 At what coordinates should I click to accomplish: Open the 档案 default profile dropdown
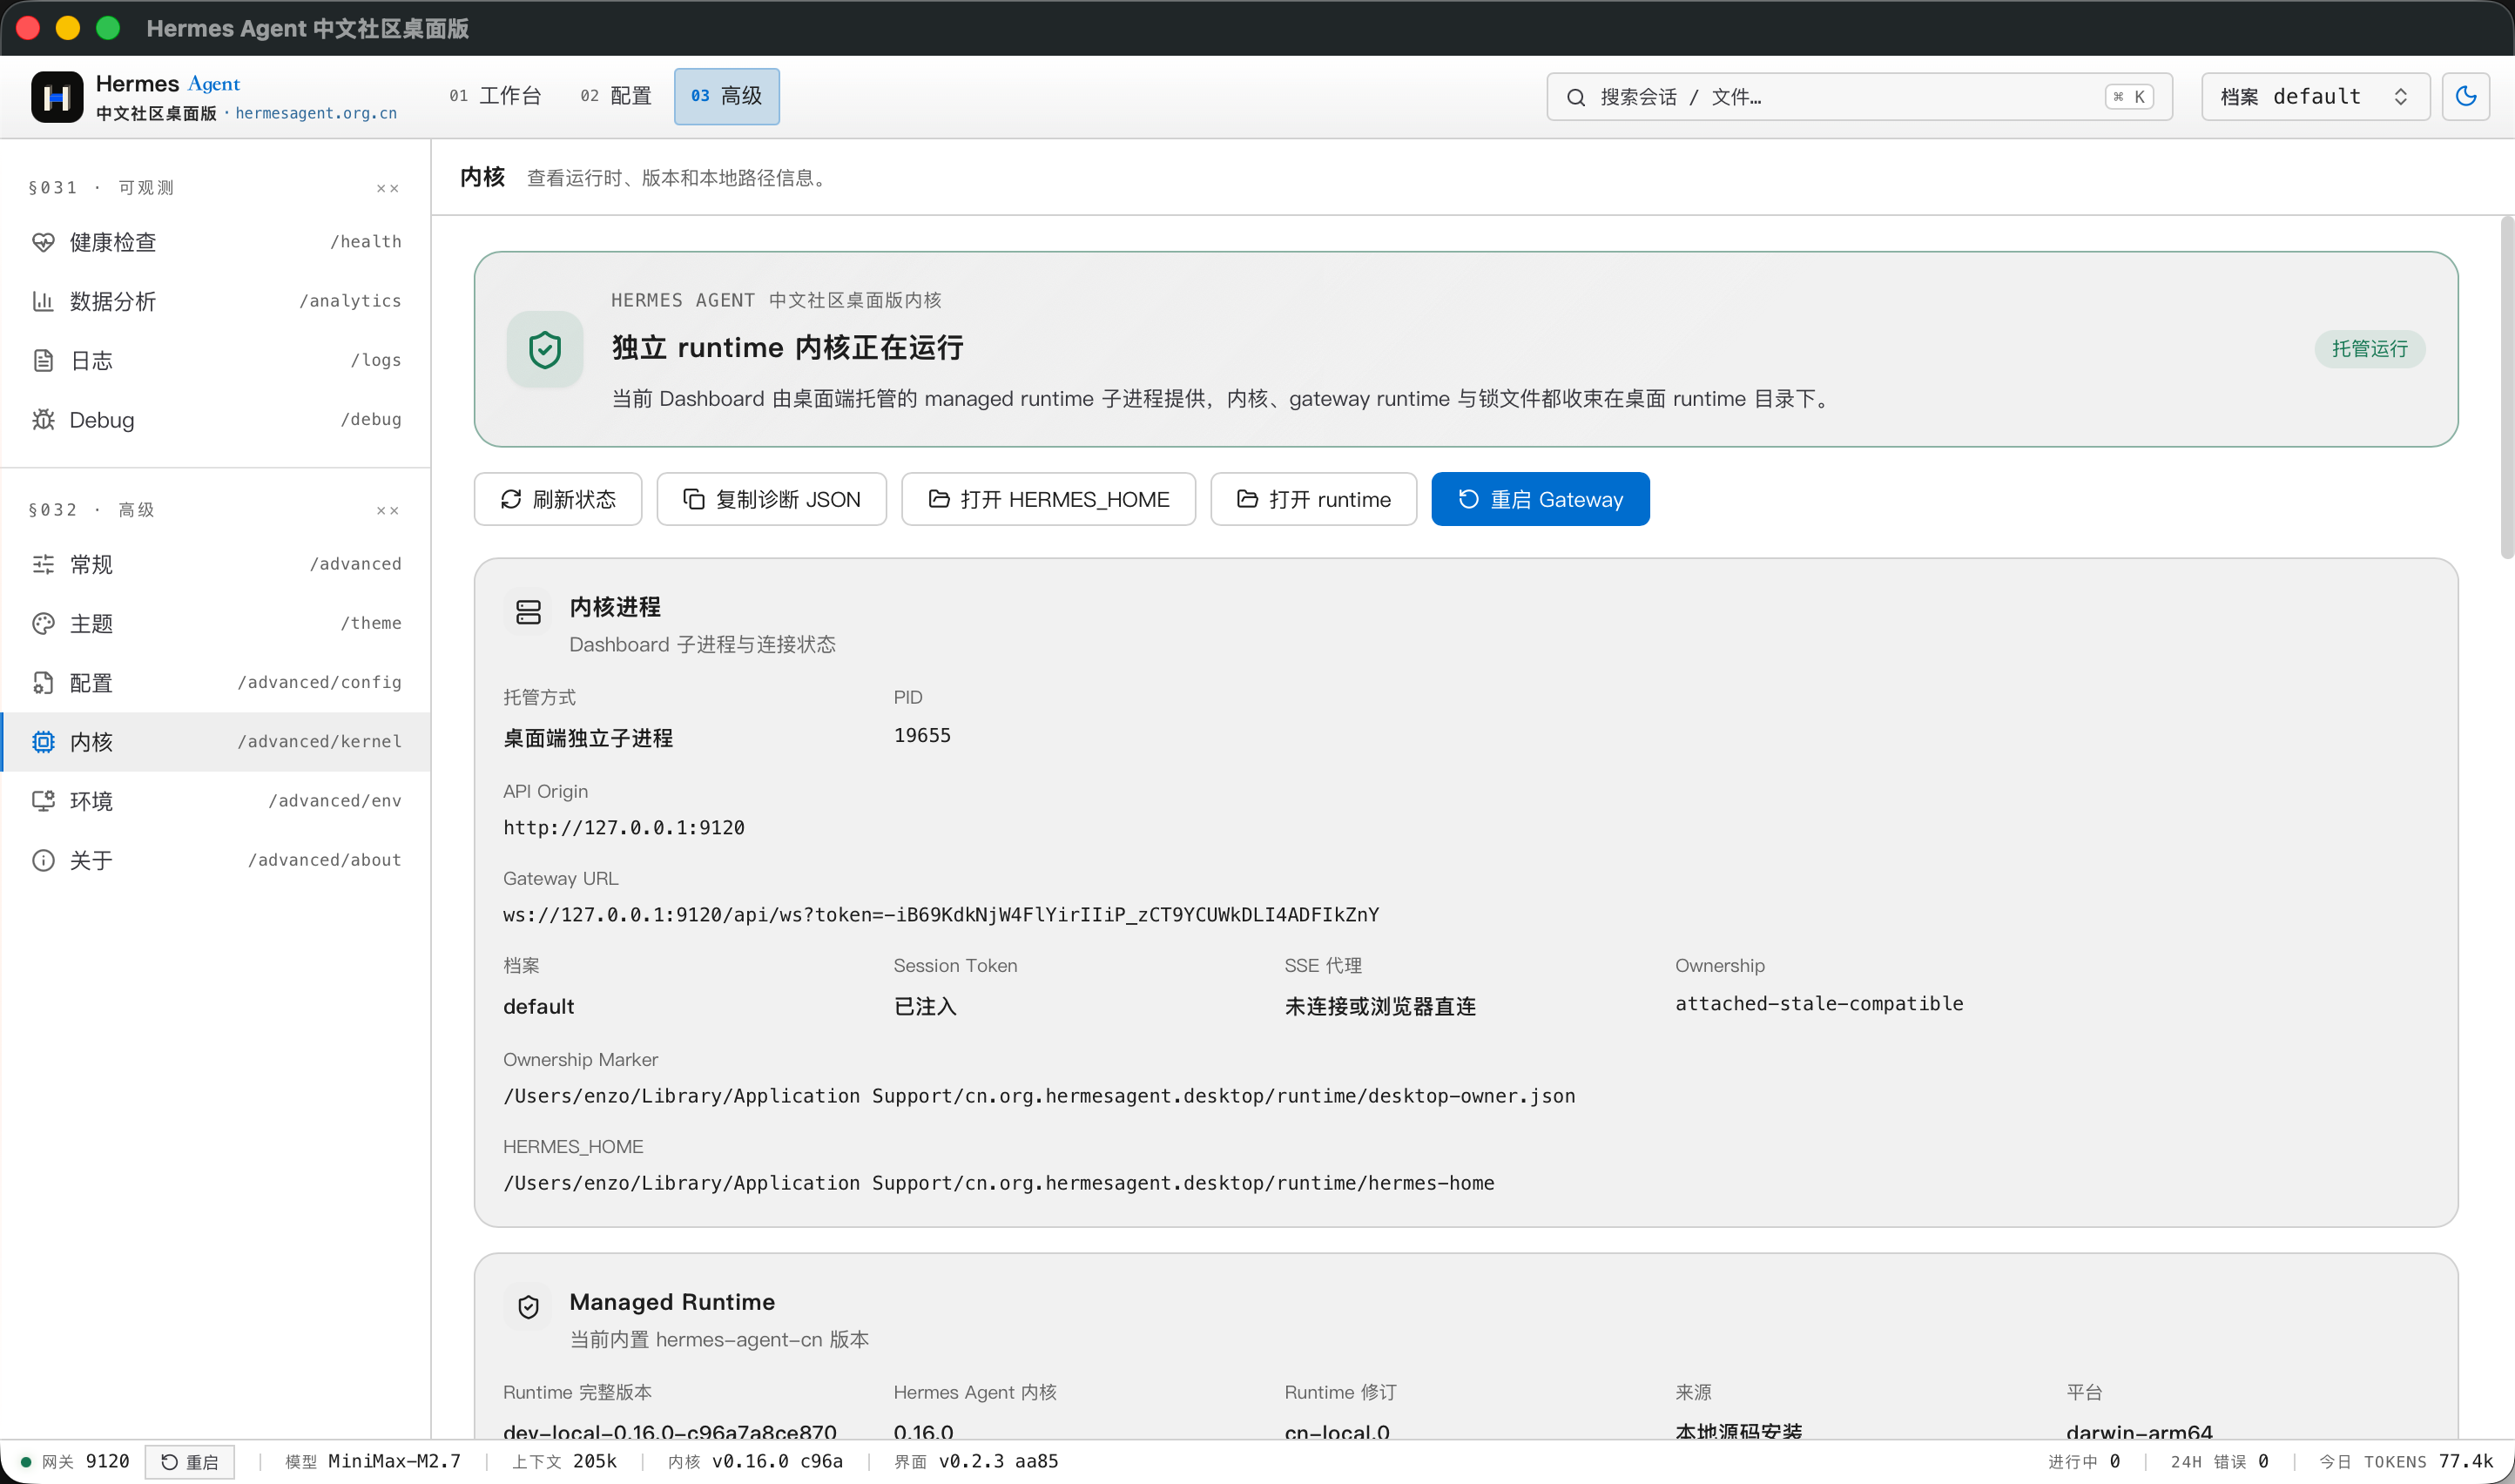tap(2315, 97)
